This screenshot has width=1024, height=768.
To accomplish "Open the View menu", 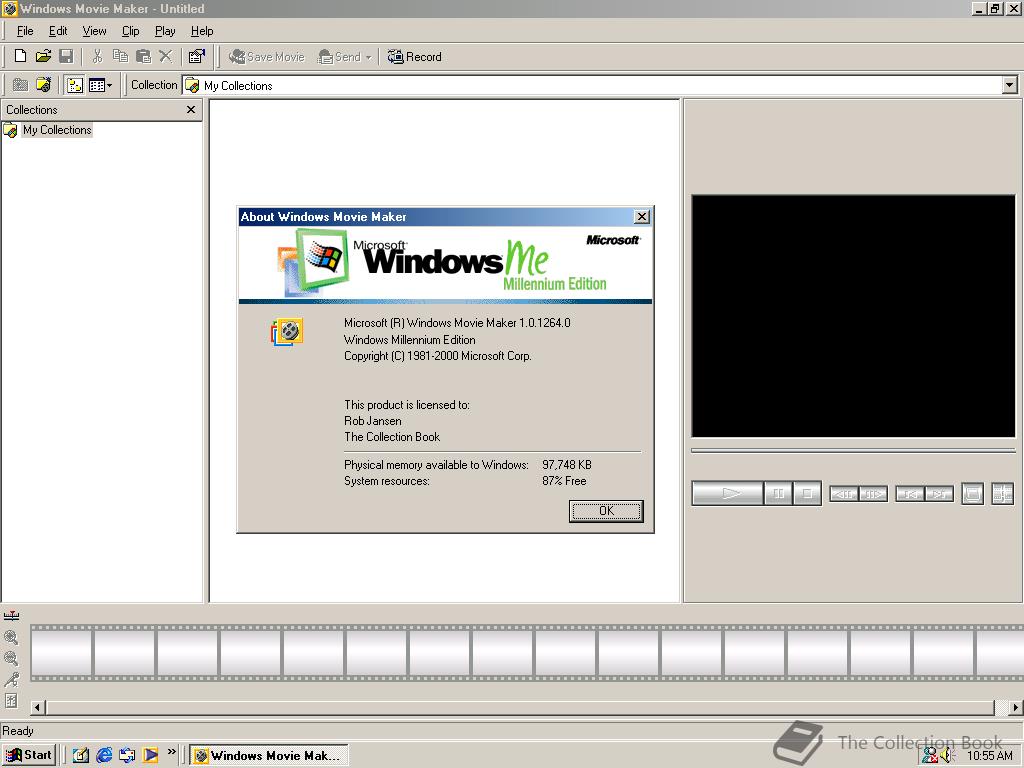I will [94, 31].
